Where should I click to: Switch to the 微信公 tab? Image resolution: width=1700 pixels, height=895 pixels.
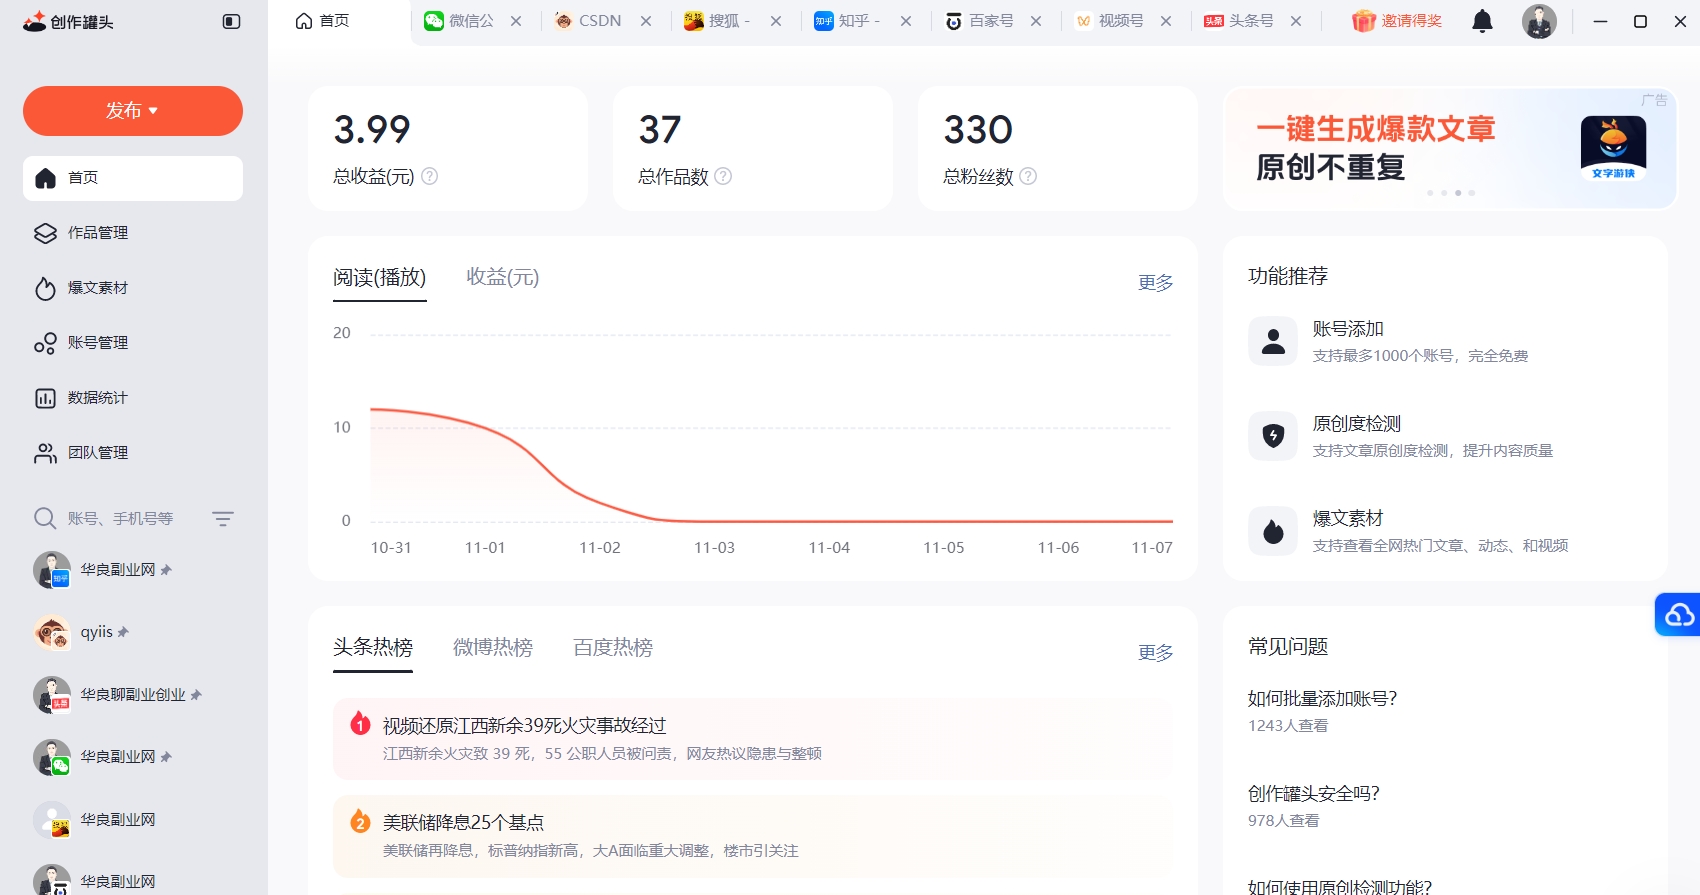459,21
